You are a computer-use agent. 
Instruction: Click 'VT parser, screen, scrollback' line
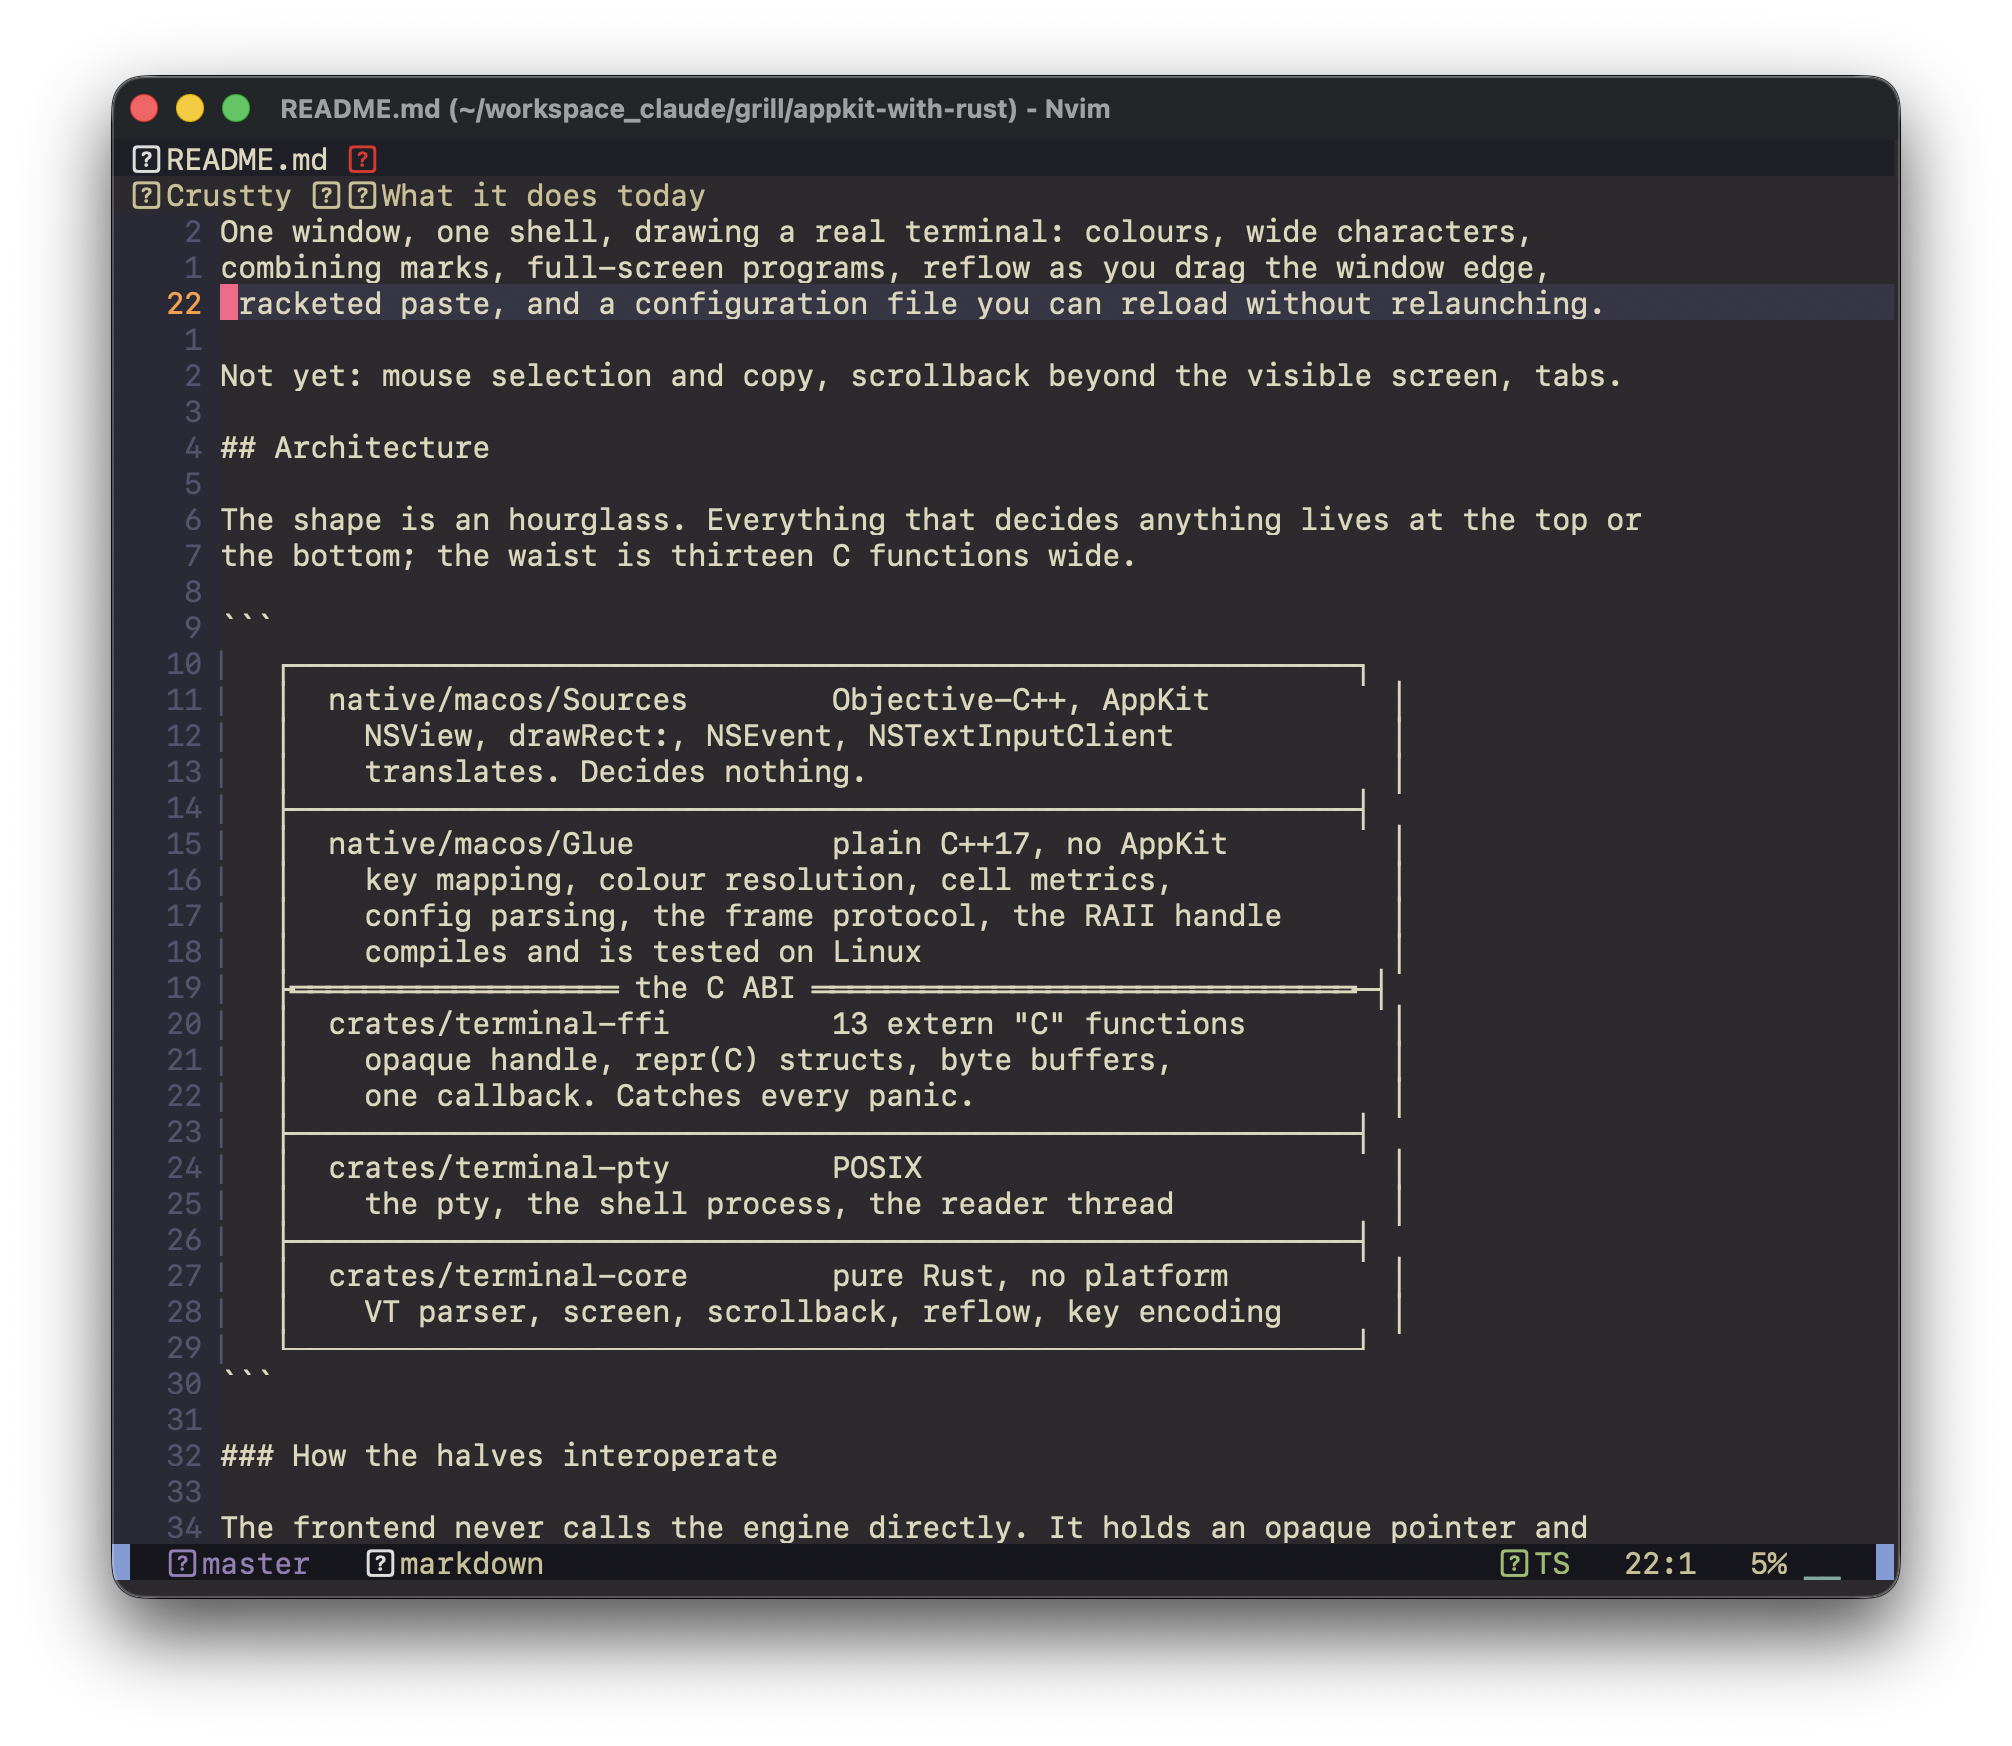pos(822,1311)
